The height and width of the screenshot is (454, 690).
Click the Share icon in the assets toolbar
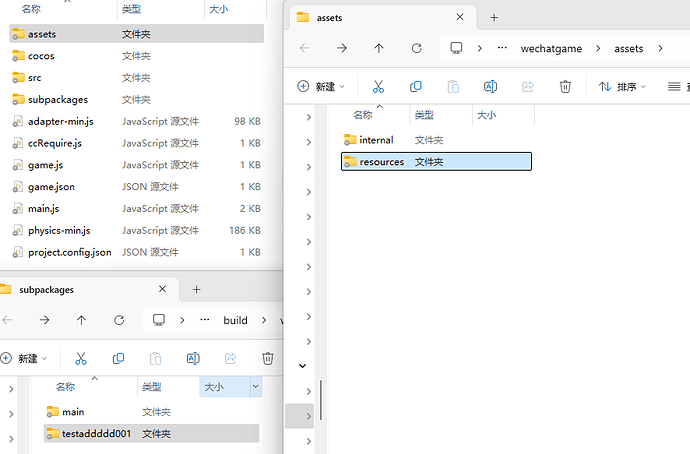[528, 86]
